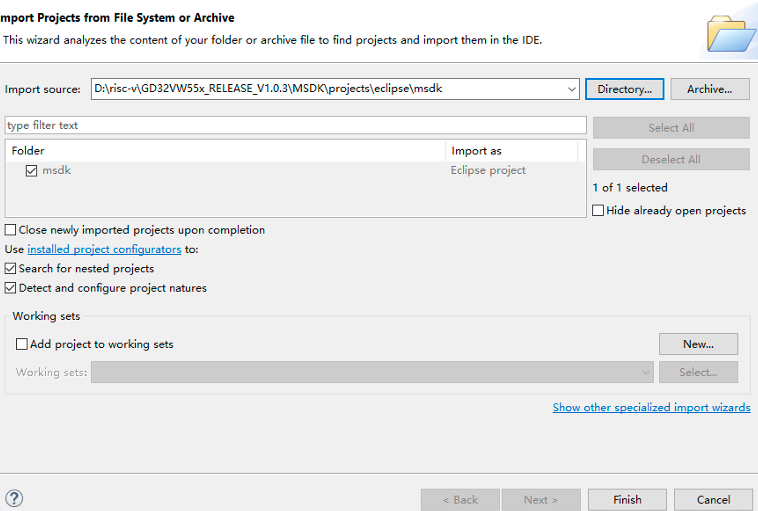
Task: Click the Select All button
Action: 671,128
